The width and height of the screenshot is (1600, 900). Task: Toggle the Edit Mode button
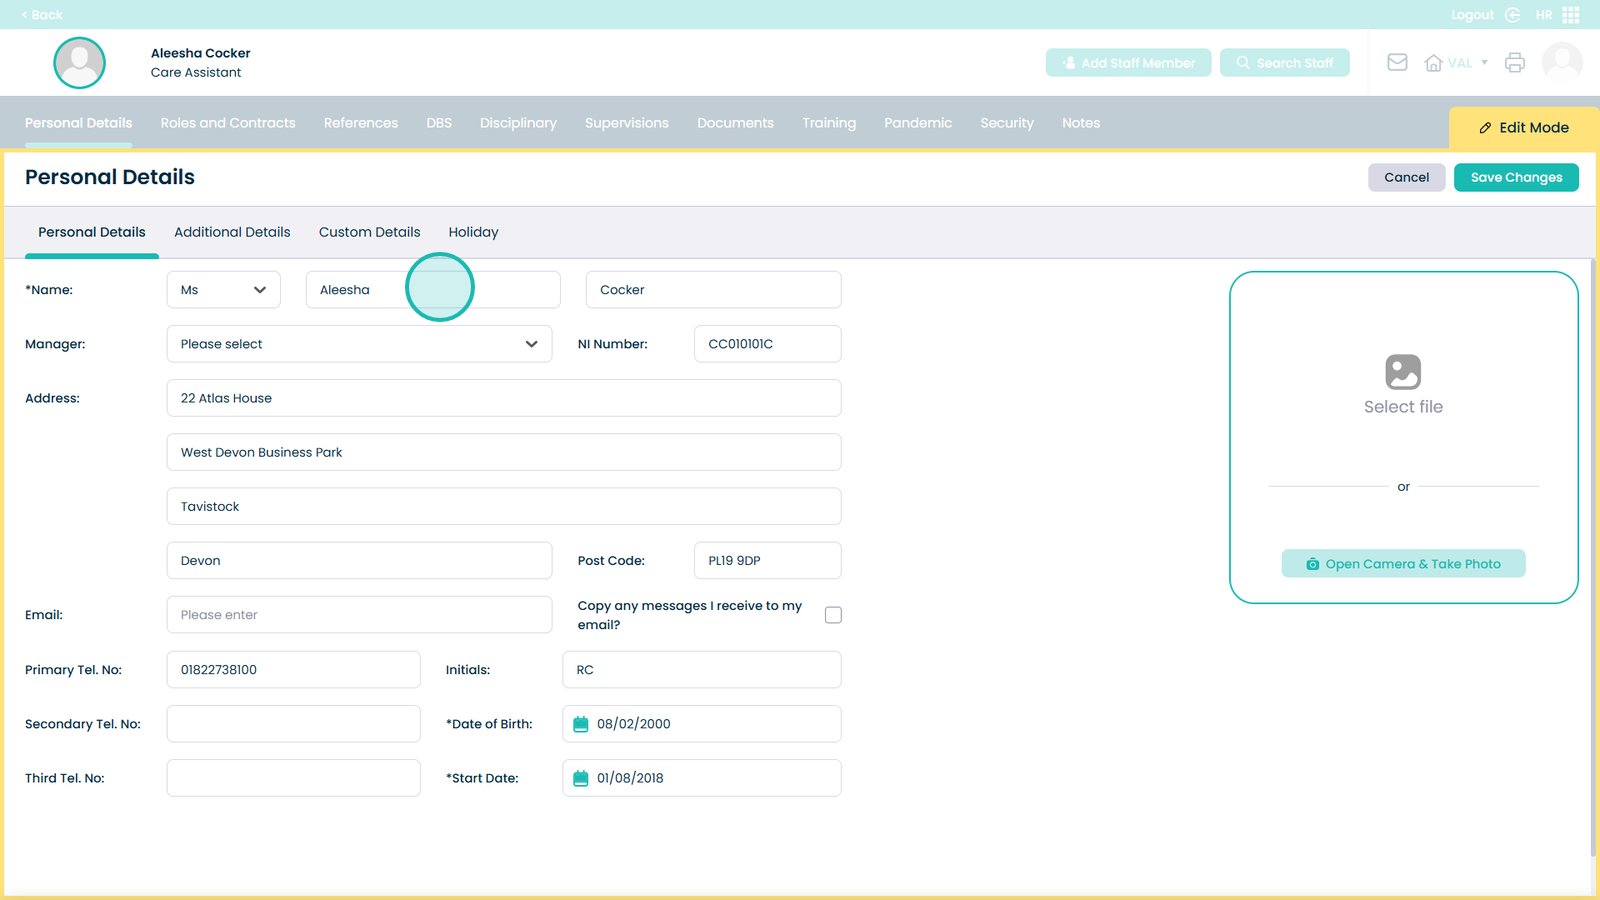[x=1523, y=128]
